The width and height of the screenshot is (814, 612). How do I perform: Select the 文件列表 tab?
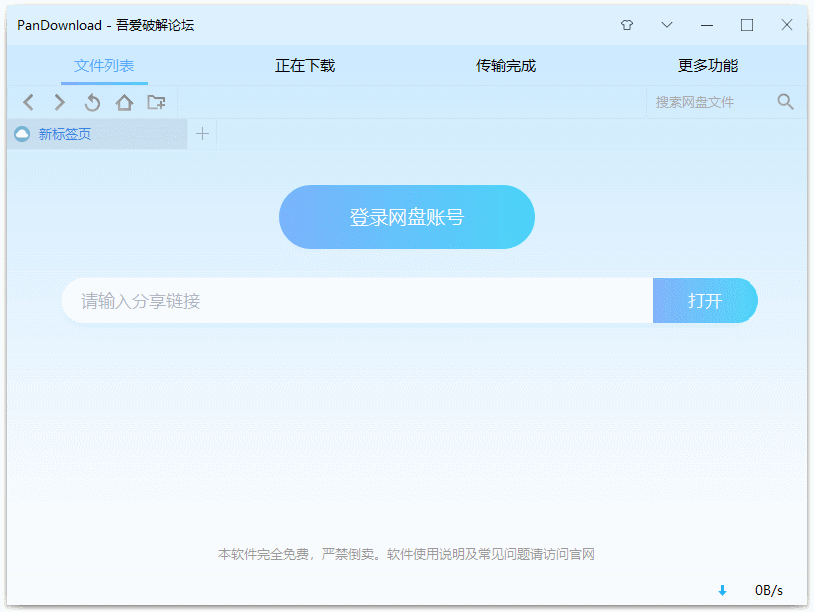coord(104,64)
